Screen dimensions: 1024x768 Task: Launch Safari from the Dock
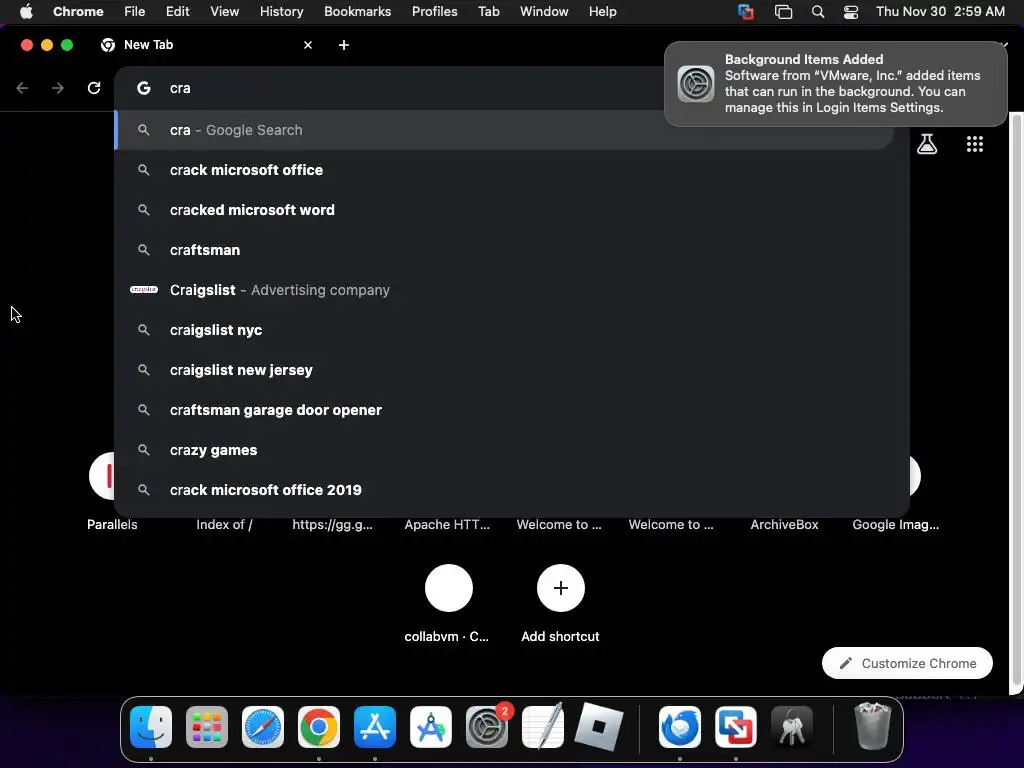tap(263, 727)
